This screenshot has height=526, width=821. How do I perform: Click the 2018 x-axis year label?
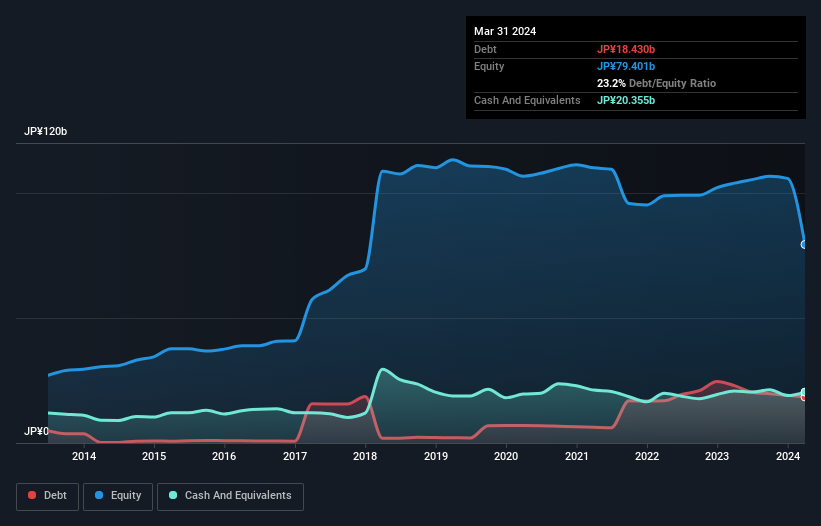pyautogui.click(x=365, y=456)
